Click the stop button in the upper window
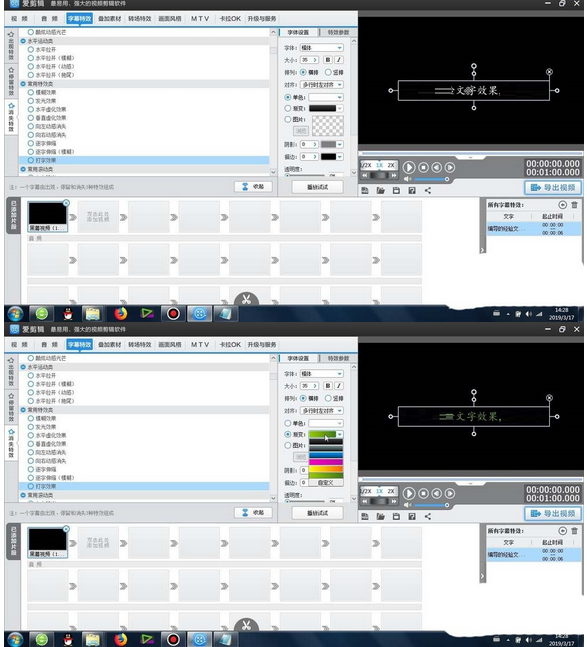 click(x=423, y=167)
